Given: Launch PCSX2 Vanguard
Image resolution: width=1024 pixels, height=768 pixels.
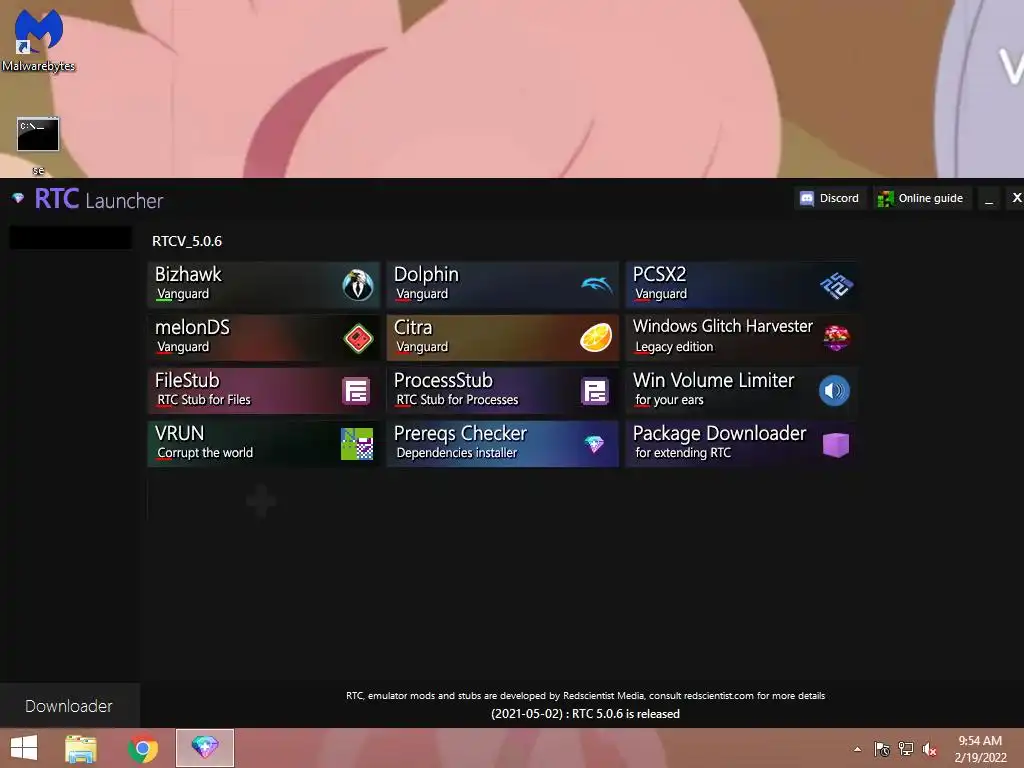Looking at the screenshot, I should (x=742, y=285).
